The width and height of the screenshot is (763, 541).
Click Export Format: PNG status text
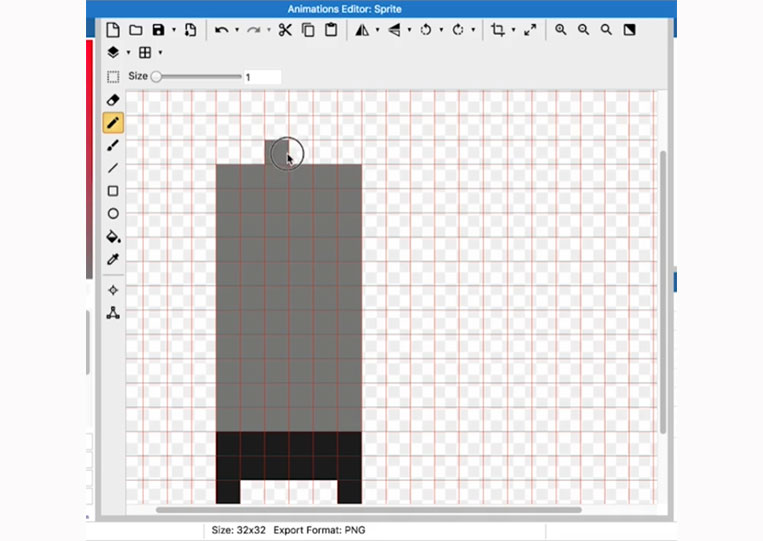[319, 530]
